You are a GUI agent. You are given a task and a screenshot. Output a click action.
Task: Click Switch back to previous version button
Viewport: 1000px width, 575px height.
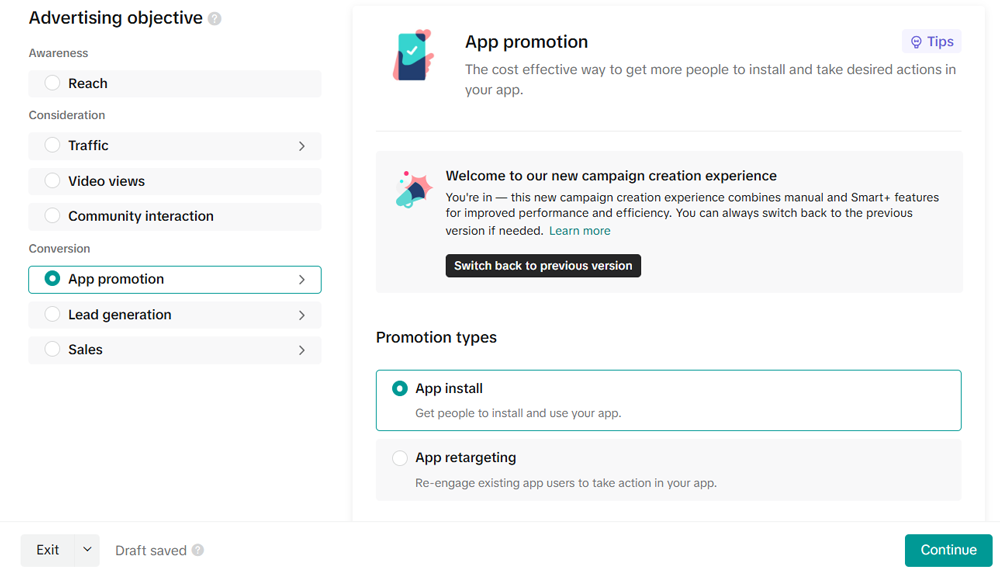pyautogui.click(x=543, y=266)
